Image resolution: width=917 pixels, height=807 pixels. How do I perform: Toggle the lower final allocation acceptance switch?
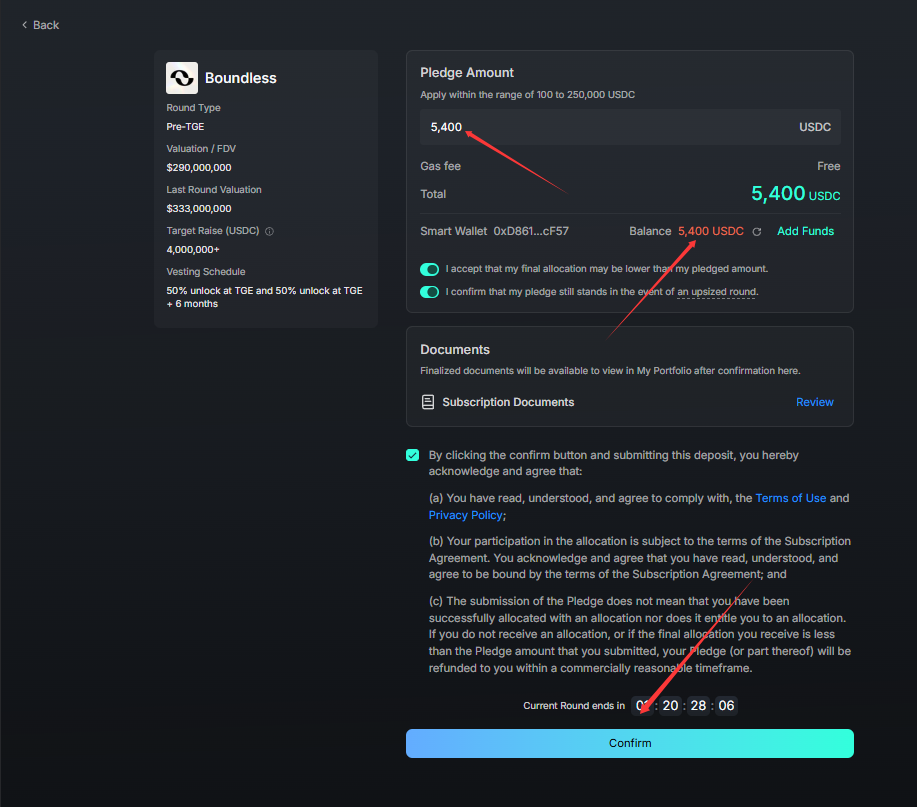pos(429,269)
